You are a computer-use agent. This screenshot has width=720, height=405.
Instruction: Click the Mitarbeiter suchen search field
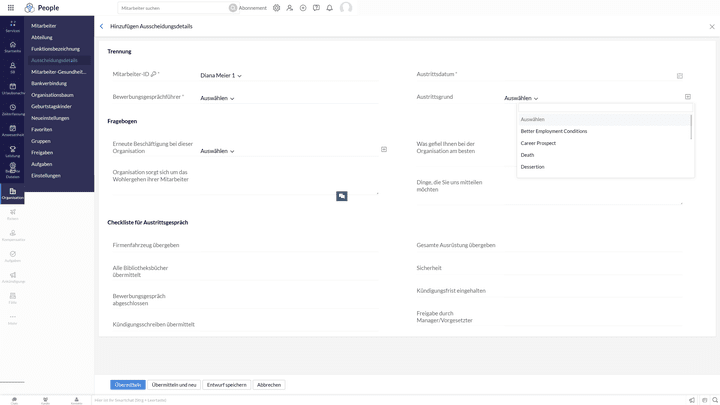coord(170,8)
